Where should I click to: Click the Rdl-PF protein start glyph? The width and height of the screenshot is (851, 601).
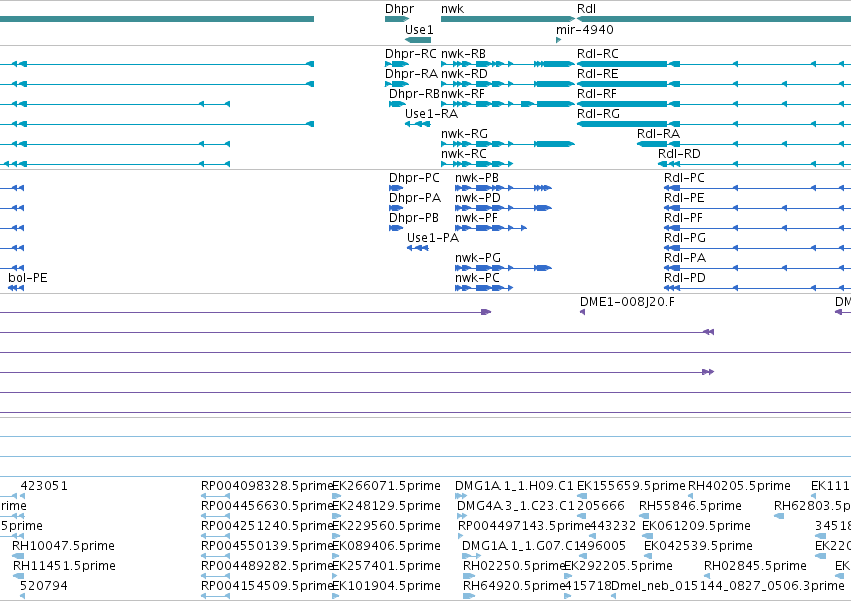672,229
